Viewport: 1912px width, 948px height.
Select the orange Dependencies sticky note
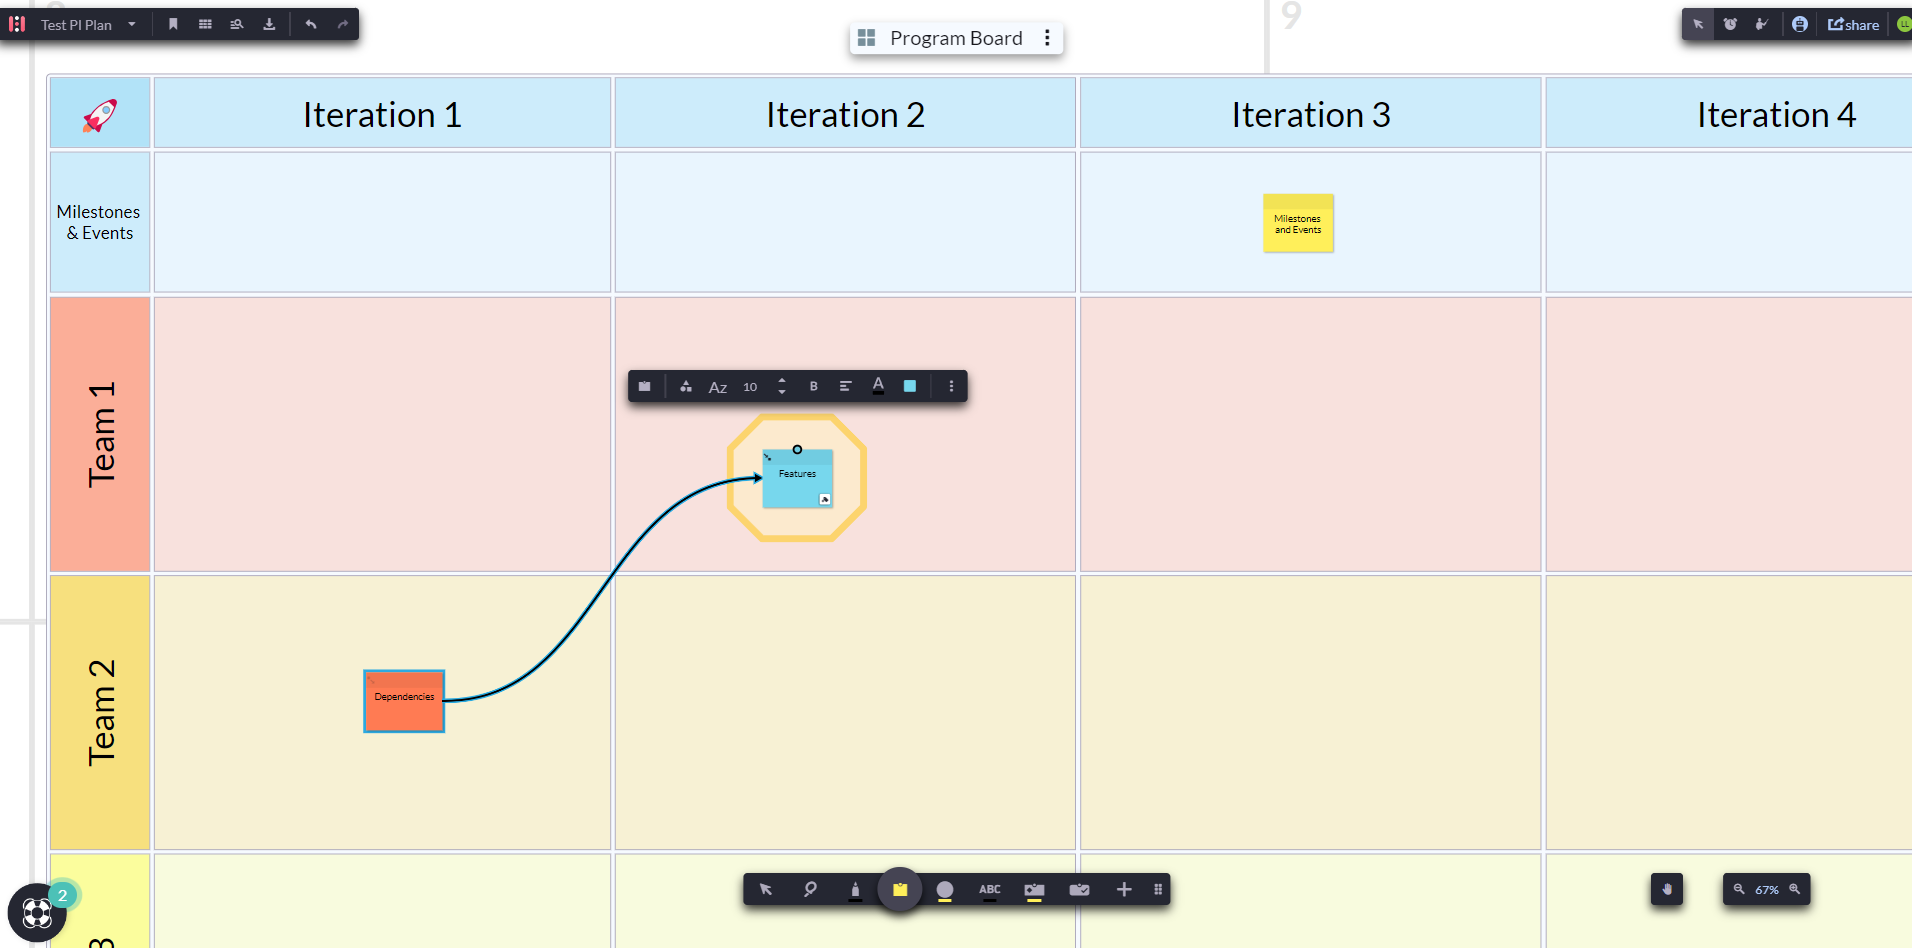[404, 701]
